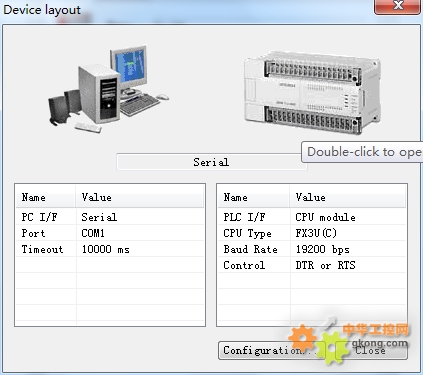Select the FX3U(C) value
The width and height of the screenshot is (423, 375).
click(x=316, y=233)
